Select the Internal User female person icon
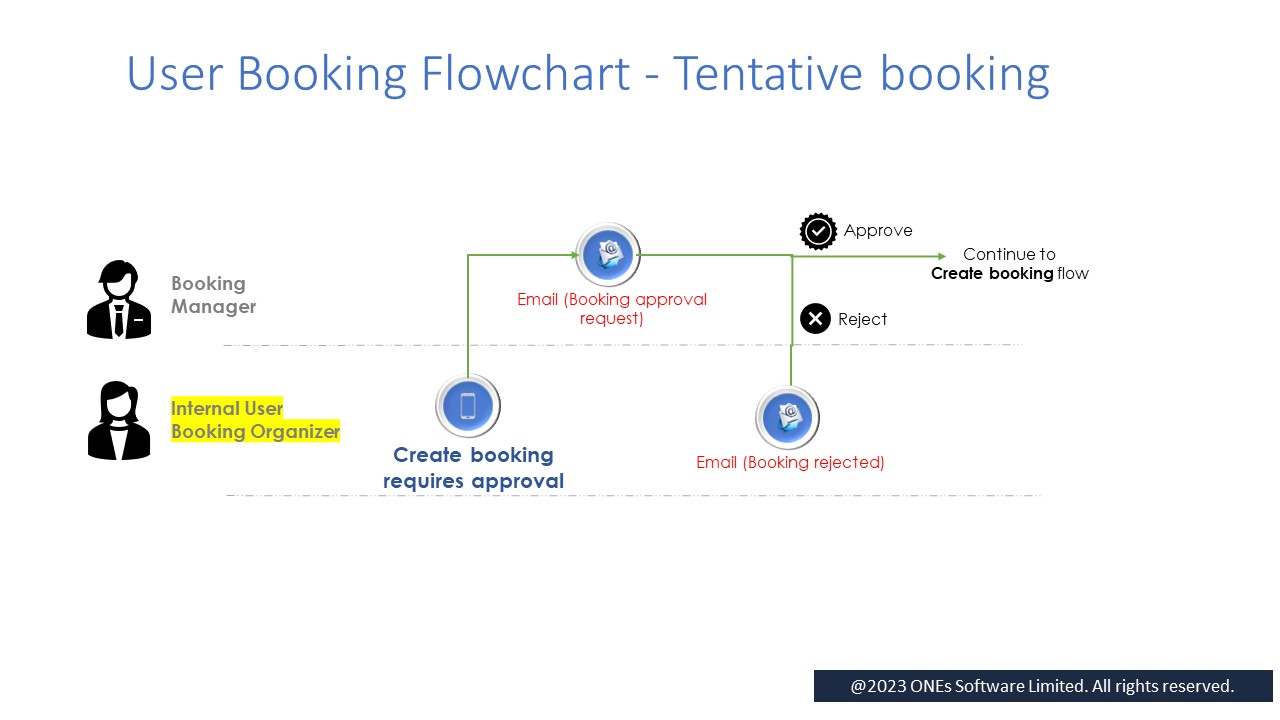The width and height of the screenshot is (1280, 720). pyautogui.click(x=119, y=421)
